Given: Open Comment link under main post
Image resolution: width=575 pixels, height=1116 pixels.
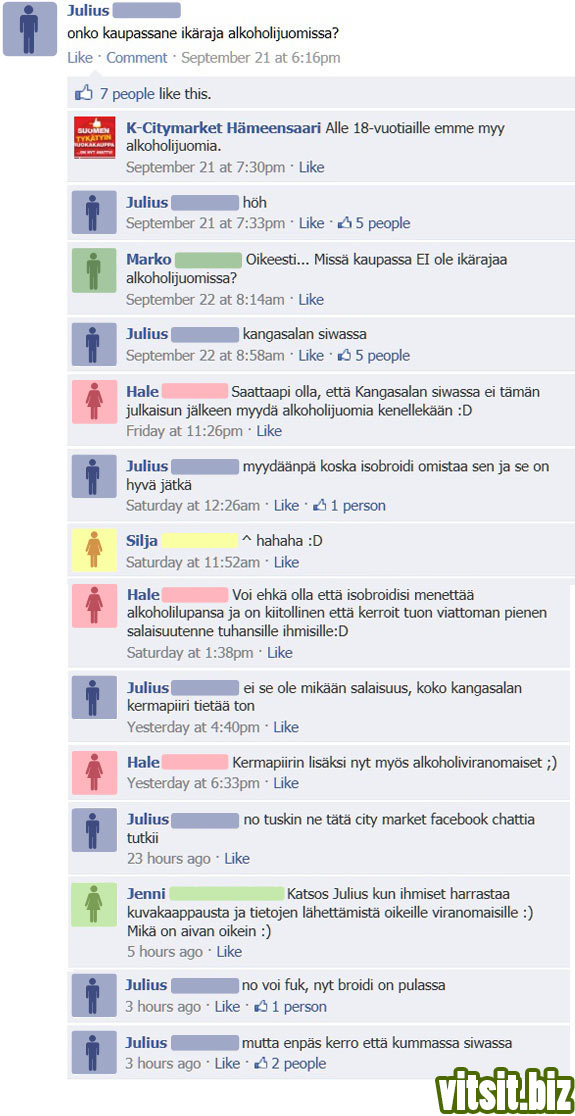Looking at the screenshot, I should pos(137,58).
